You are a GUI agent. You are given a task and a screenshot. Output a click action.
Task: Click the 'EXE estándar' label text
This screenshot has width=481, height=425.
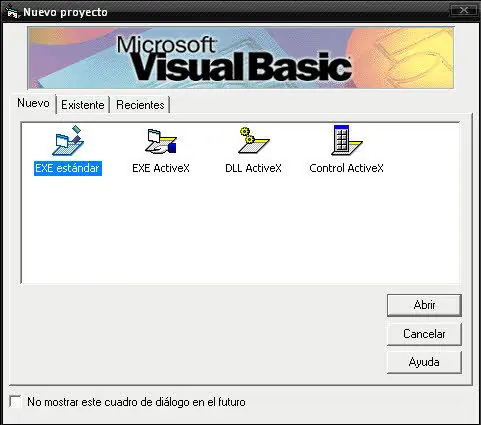pos(68,168)
